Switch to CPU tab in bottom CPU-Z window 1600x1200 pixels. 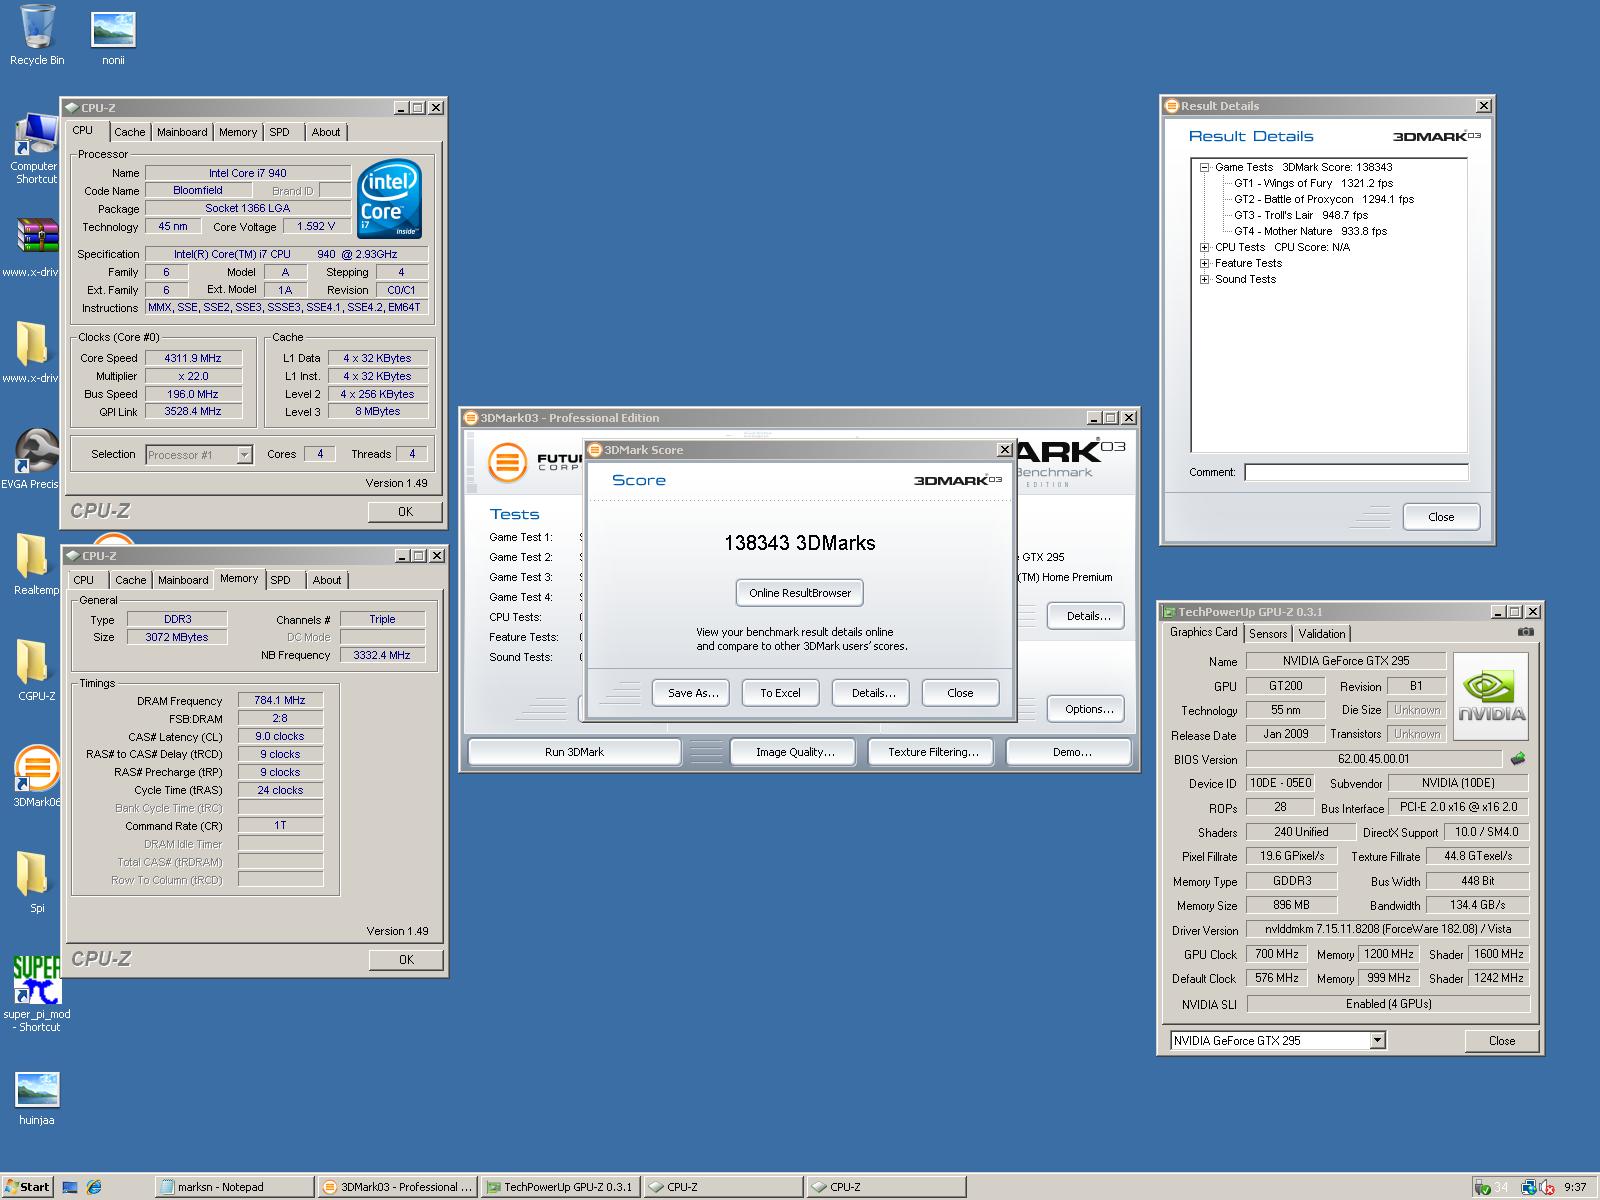(84, 580)
